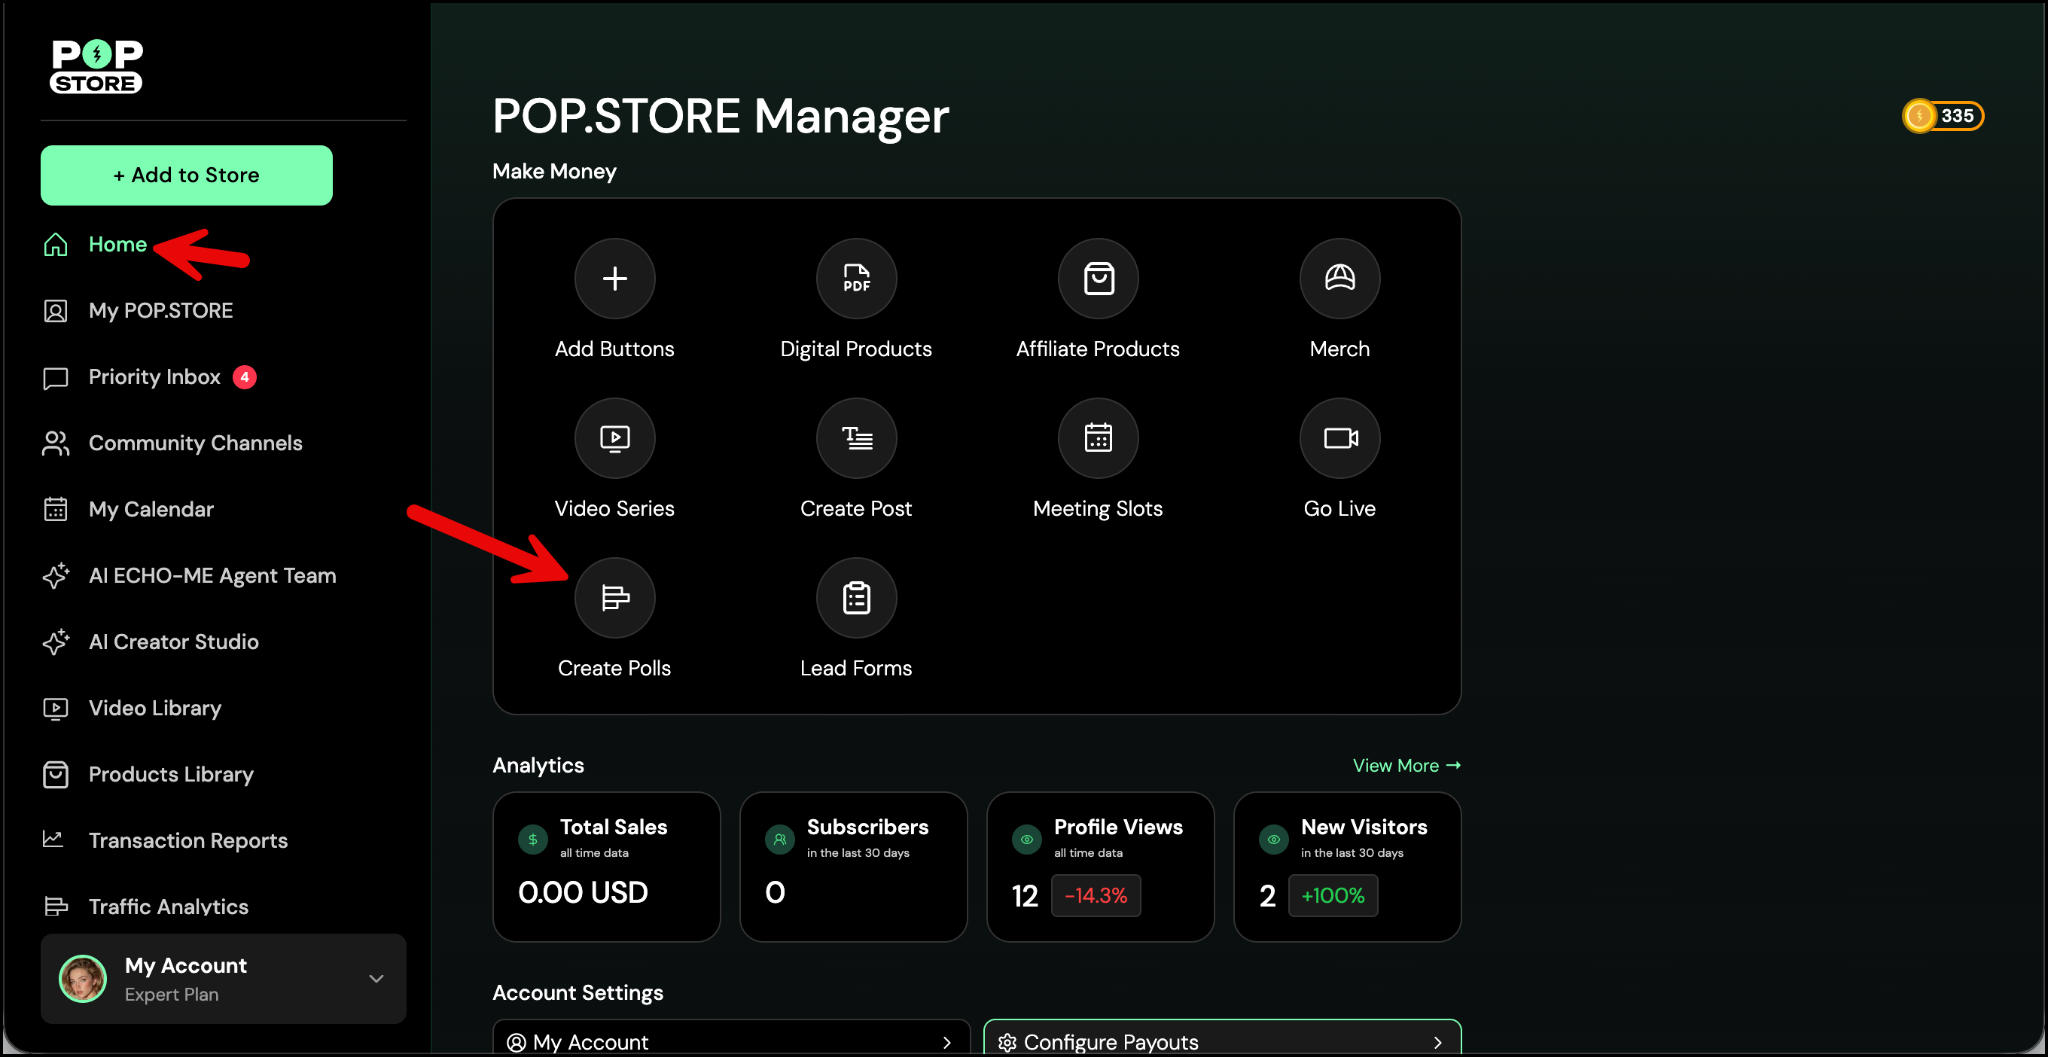2048x1057 pixels.
Task: Open Community Channels from sidebar
Action: pos(195,443)
